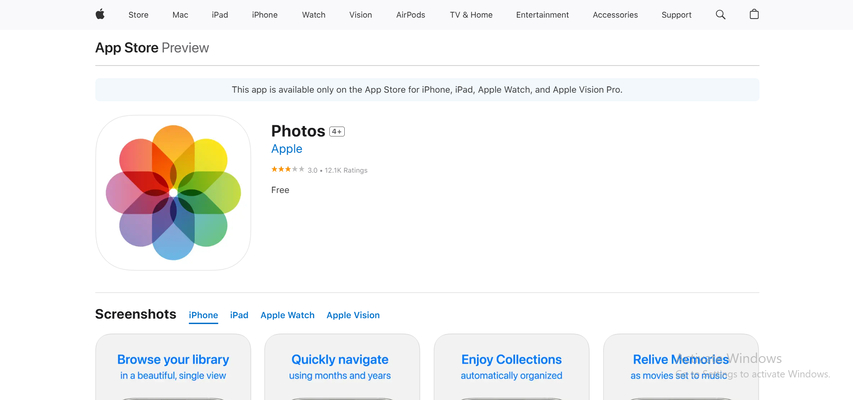Image resolution: width=853 pixels, height=400 pixels.
Task: Open the TV & Home menu
Action: [x=471, y=15]
